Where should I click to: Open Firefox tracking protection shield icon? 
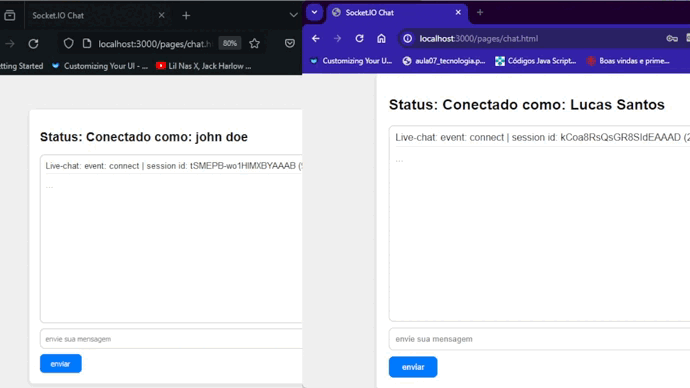point(69,44)
